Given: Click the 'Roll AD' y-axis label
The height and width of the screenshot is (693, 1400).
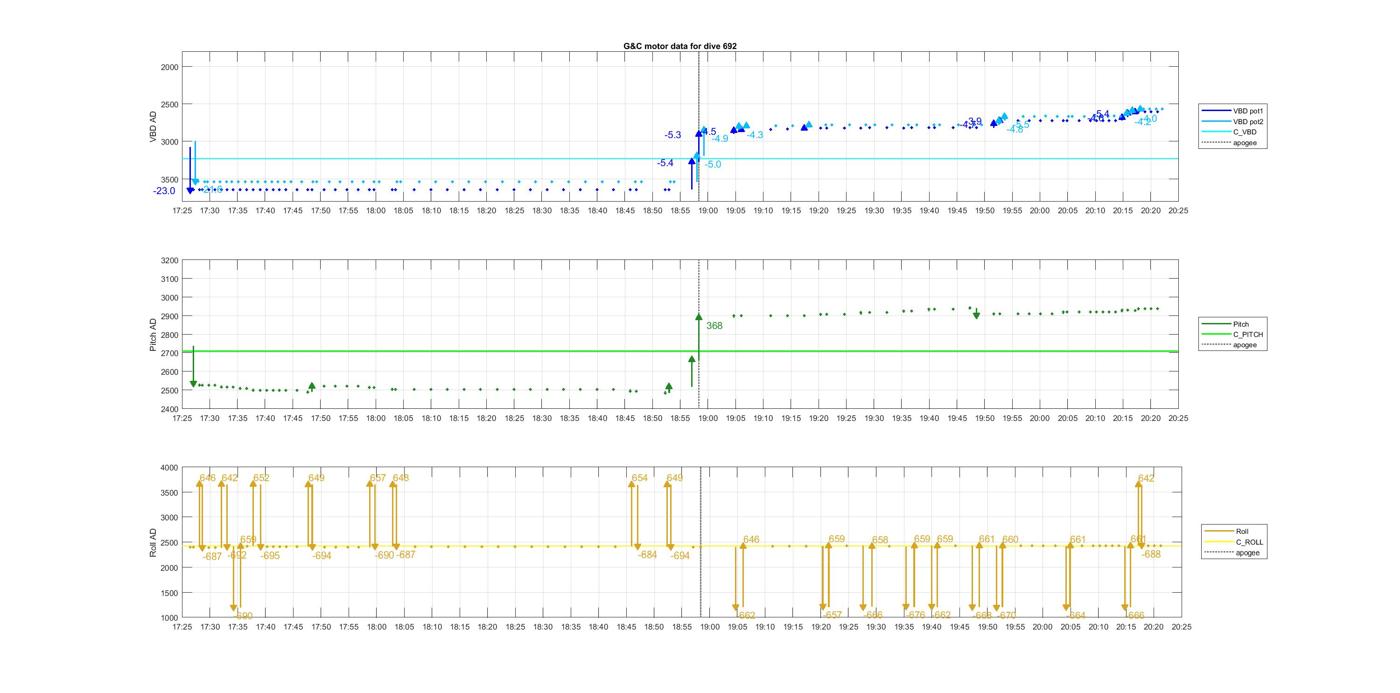Looking at the screenshot, I should [154, 543].
